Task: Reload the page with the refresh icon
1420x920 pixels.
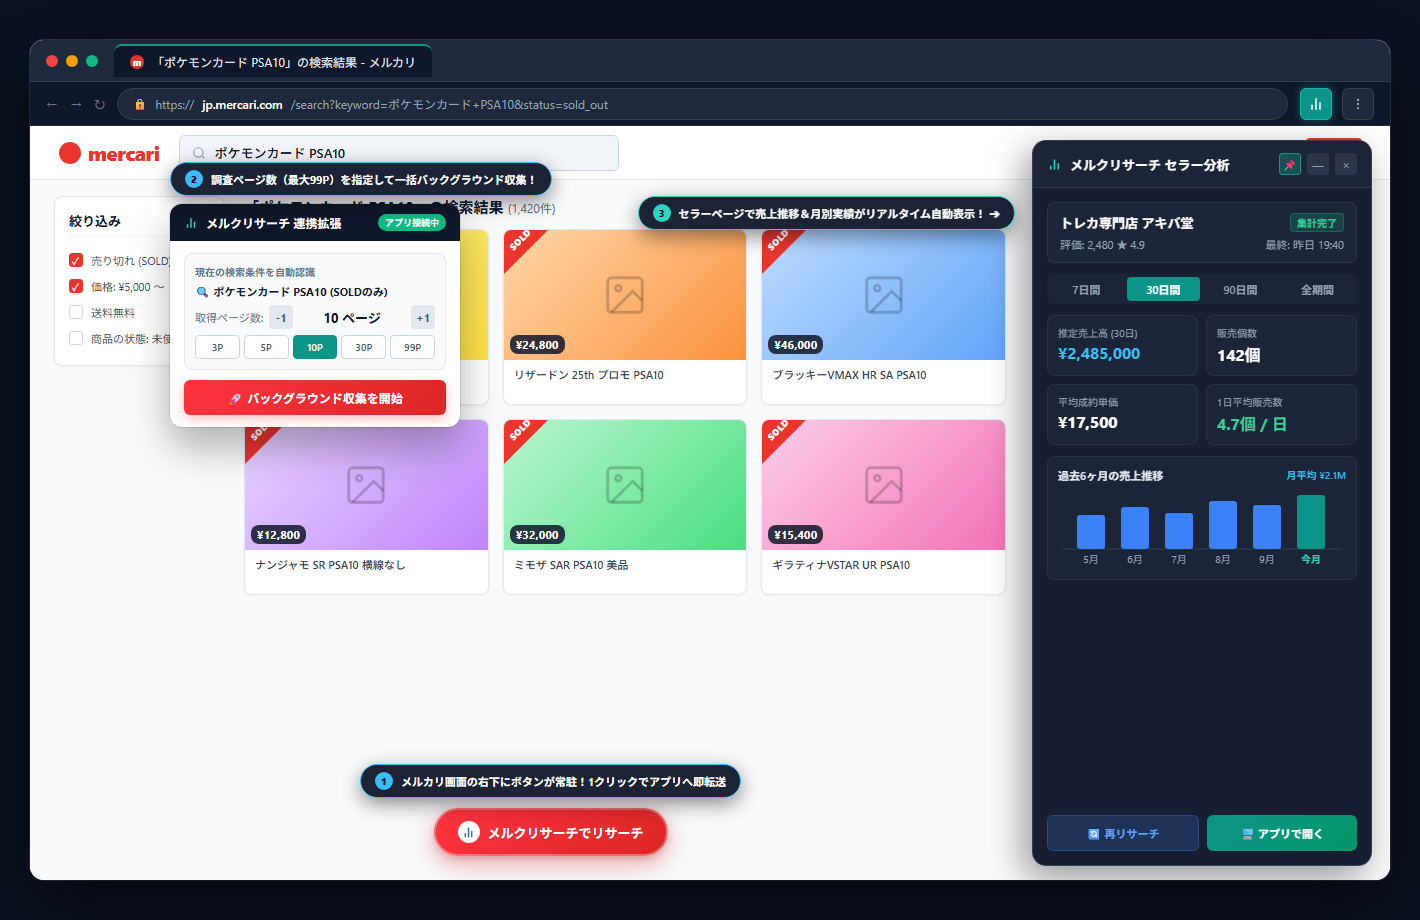Action: pyautogui.click(x=100, y=104)
